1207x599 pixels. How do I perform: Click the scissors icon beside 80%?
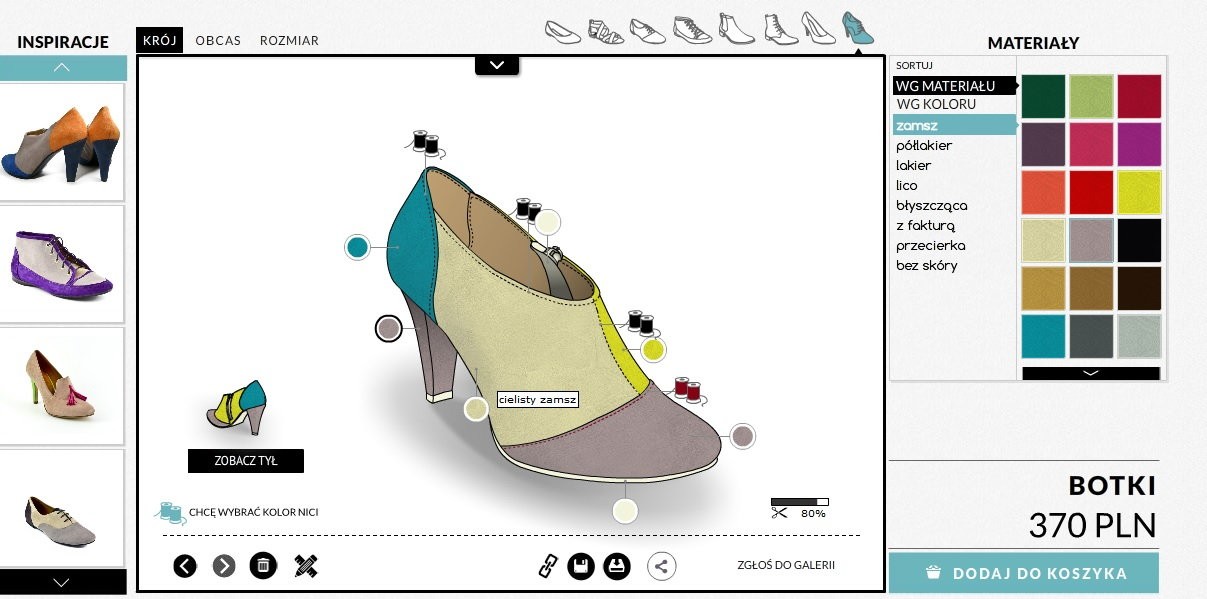779,513
